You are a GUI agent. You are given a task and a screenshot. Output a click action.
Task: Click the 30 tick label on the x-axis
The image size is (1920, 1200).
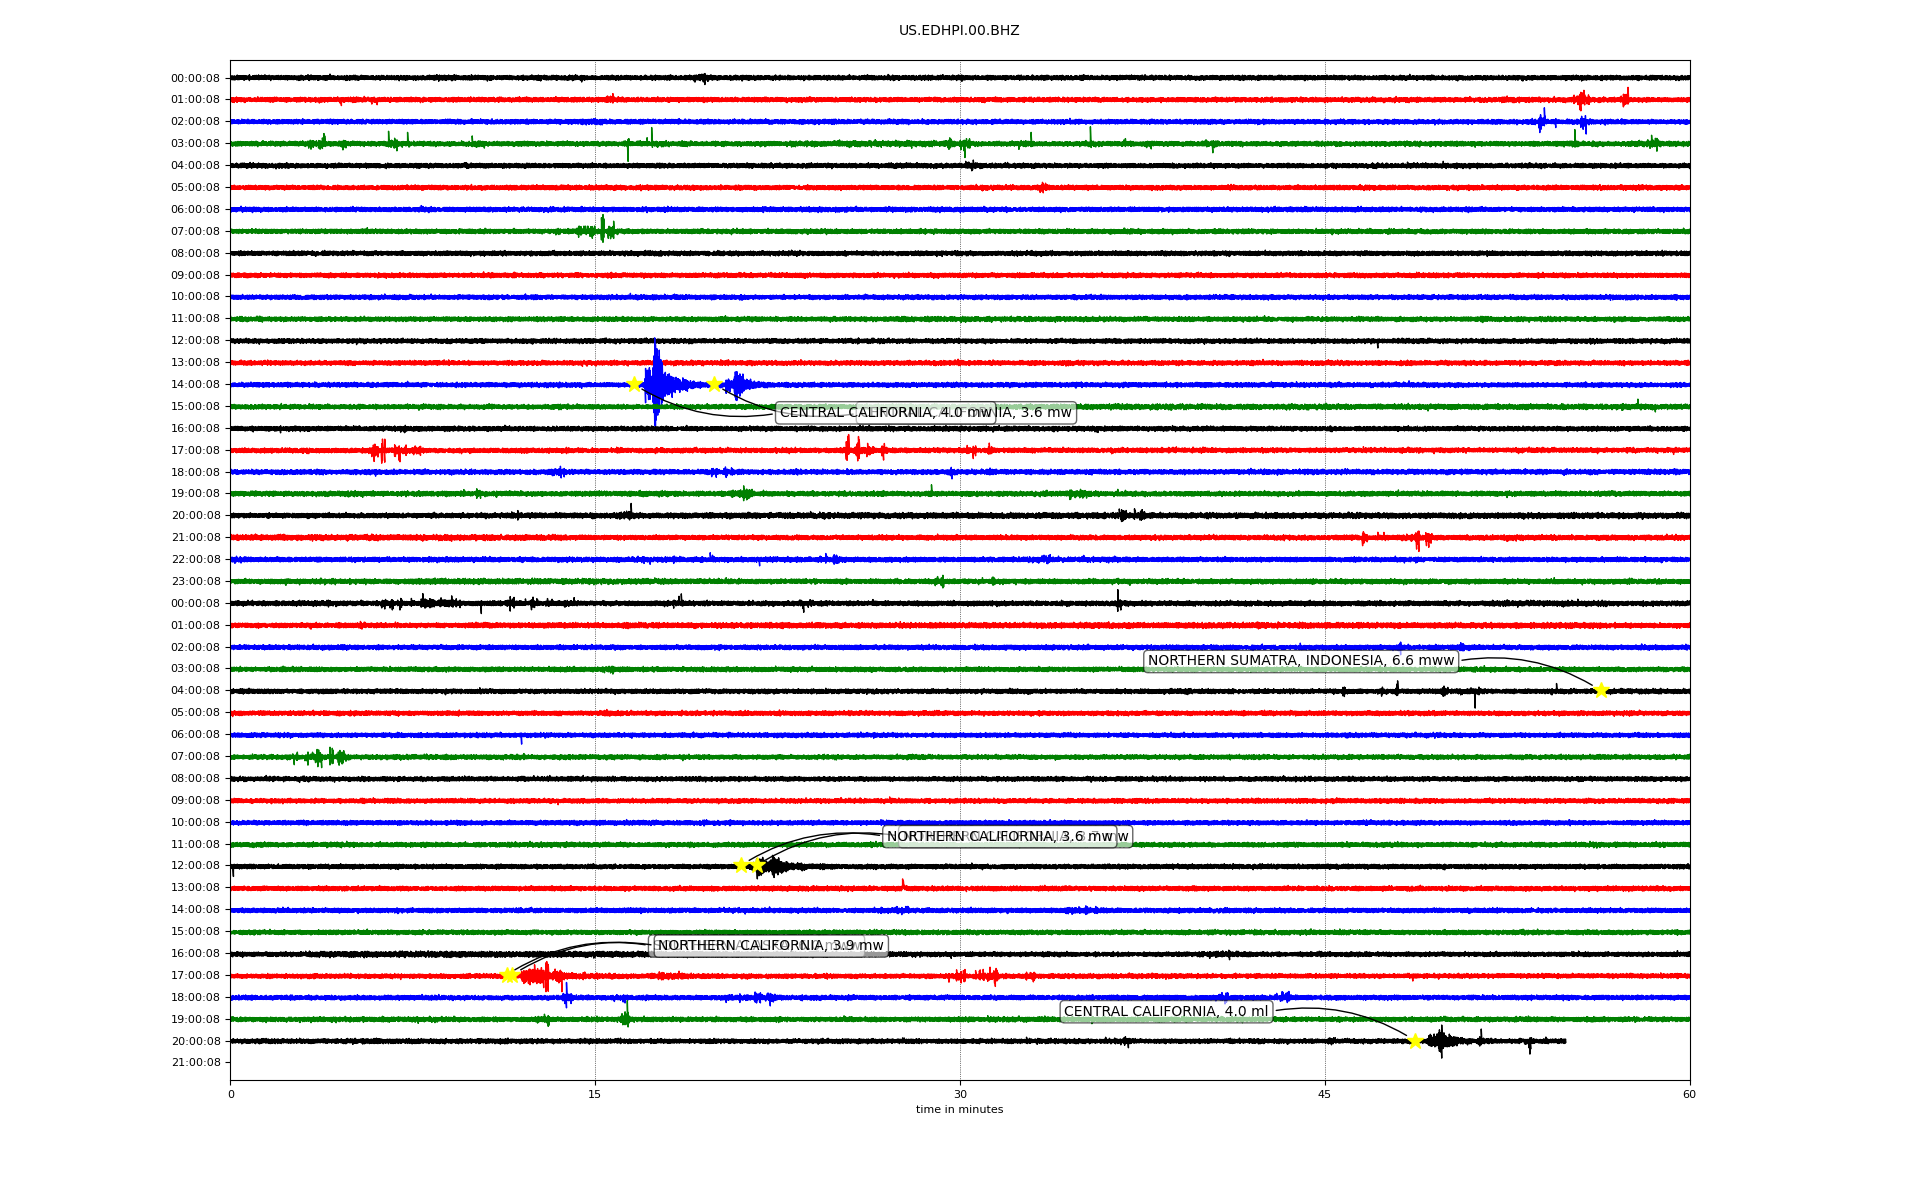960,1094
